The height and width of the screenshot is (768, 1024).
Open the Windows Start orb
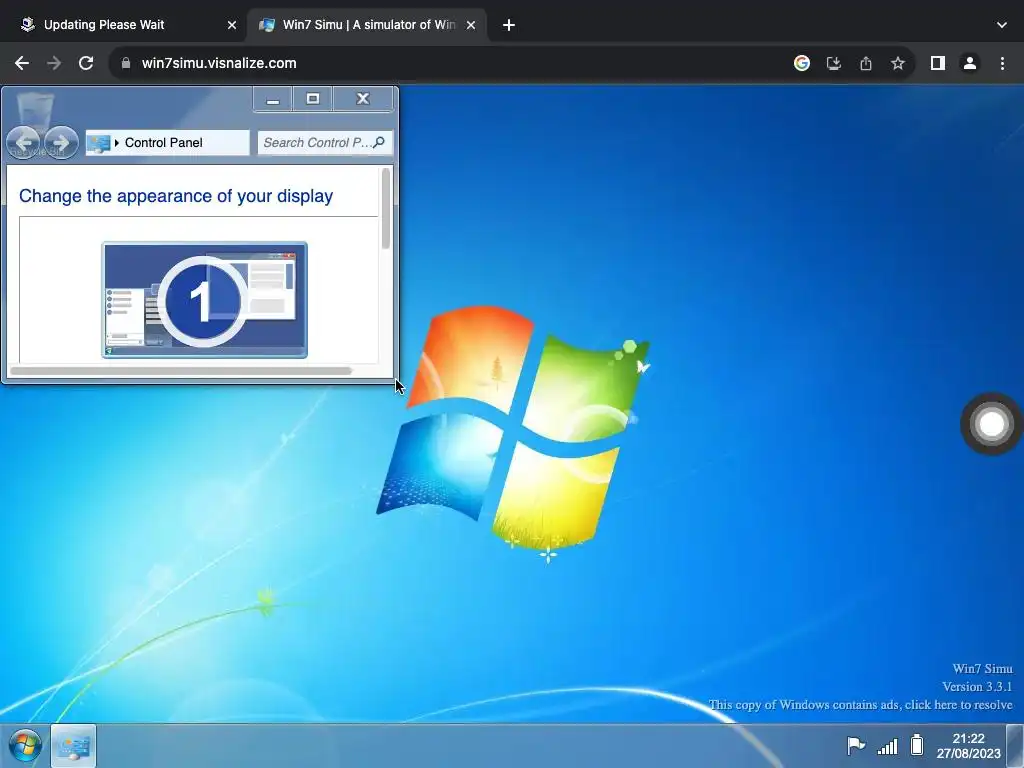pyautogui.click(x=25, y=745)
